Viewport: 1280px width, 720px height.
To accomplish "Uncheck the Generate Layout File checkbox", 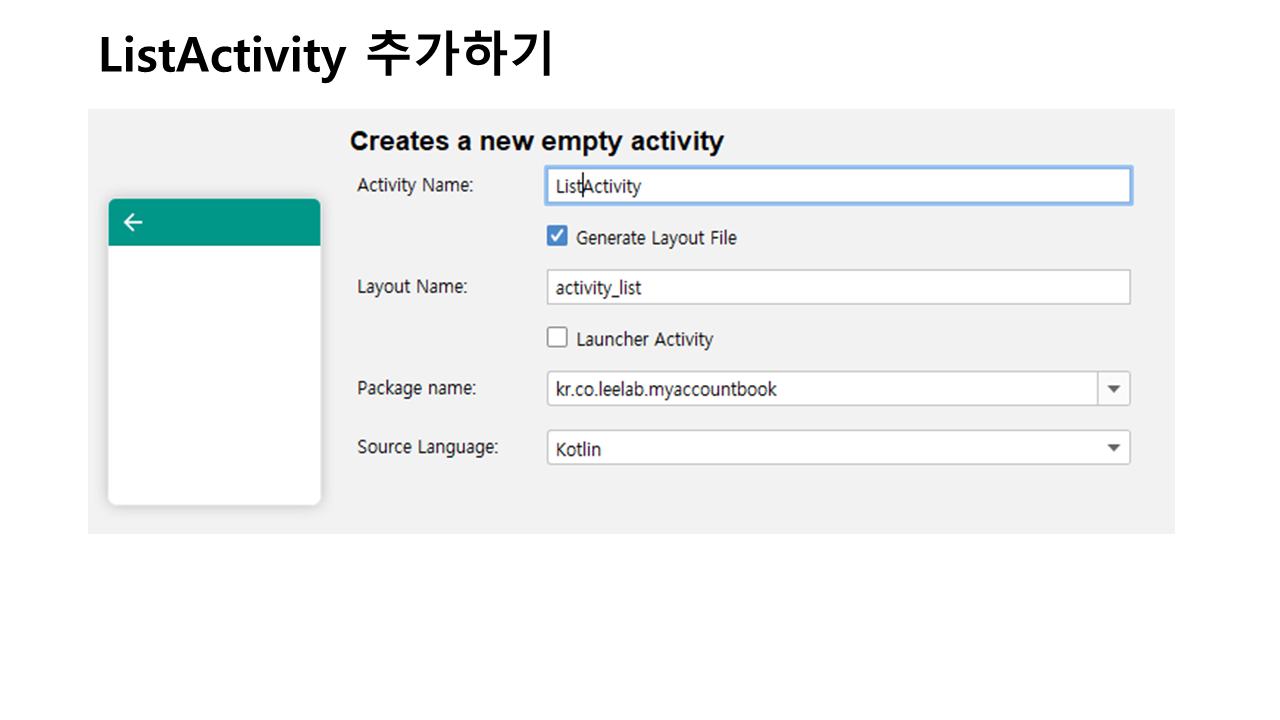I will 557,237.
